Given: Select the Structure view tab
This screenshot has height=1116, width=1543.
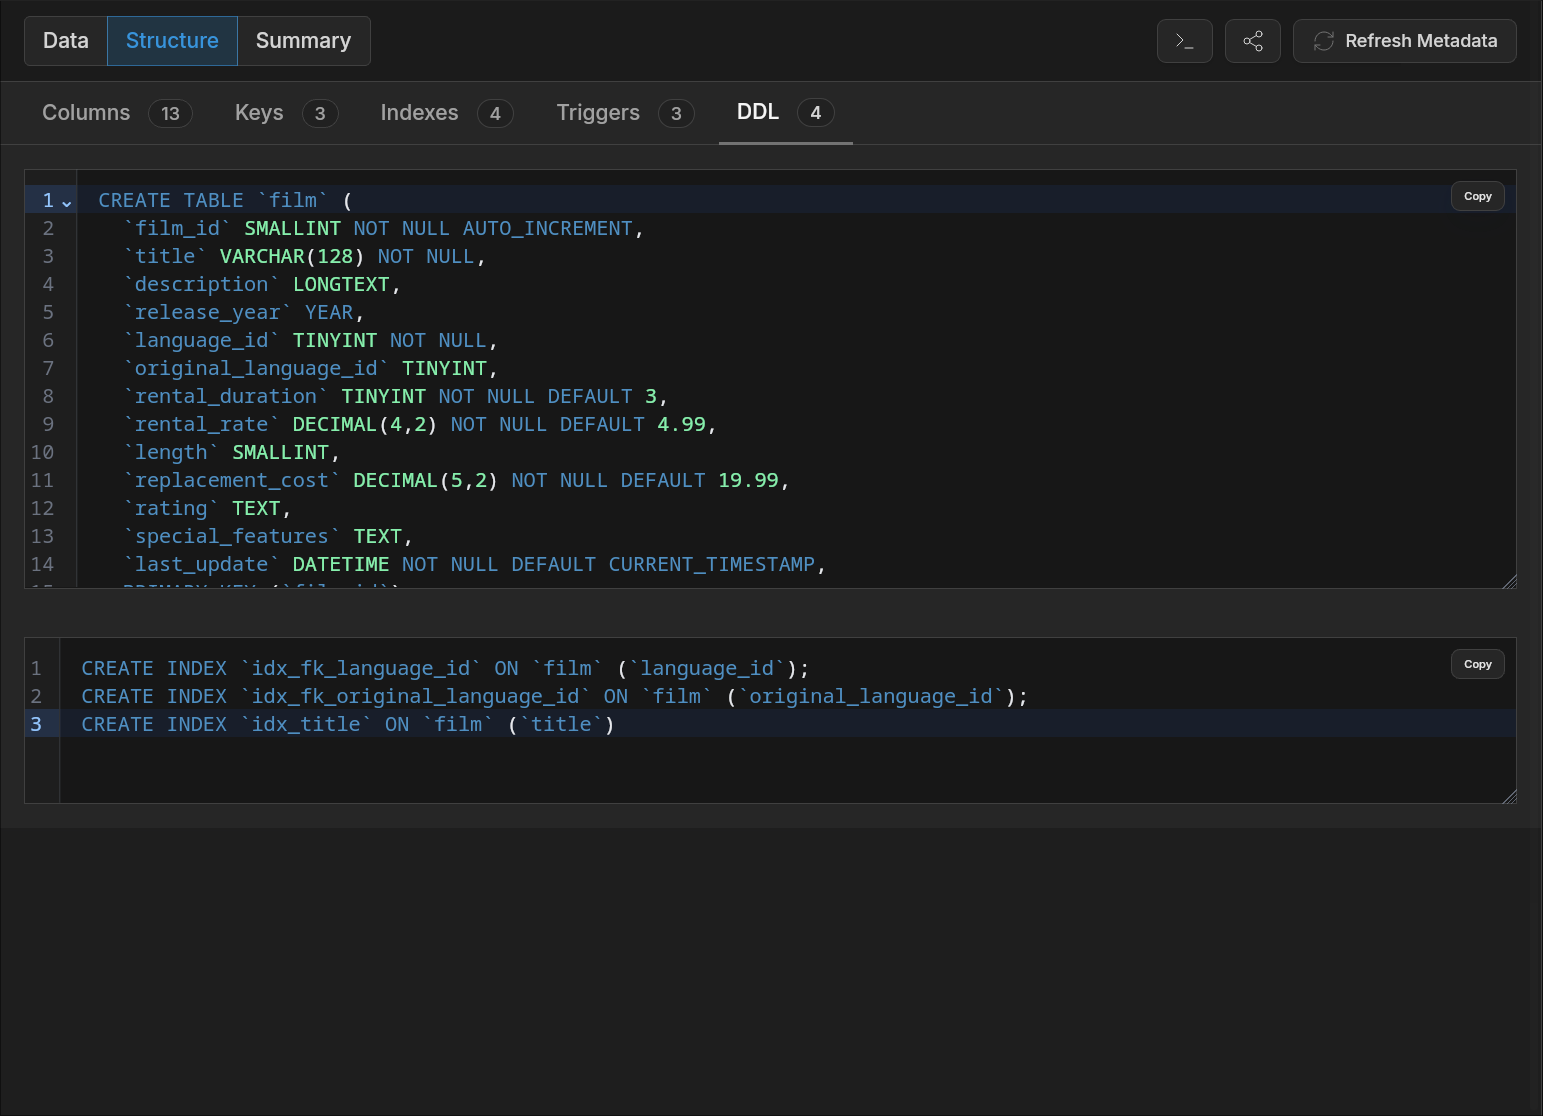Looking at the screenshot, I should 172,41.
